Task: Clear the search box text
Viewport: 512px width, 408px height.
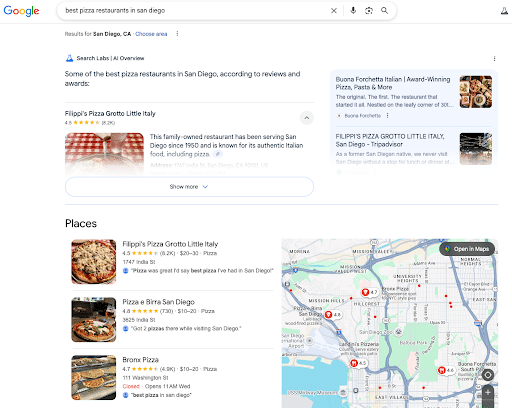Action: click(x=334, y=11)
